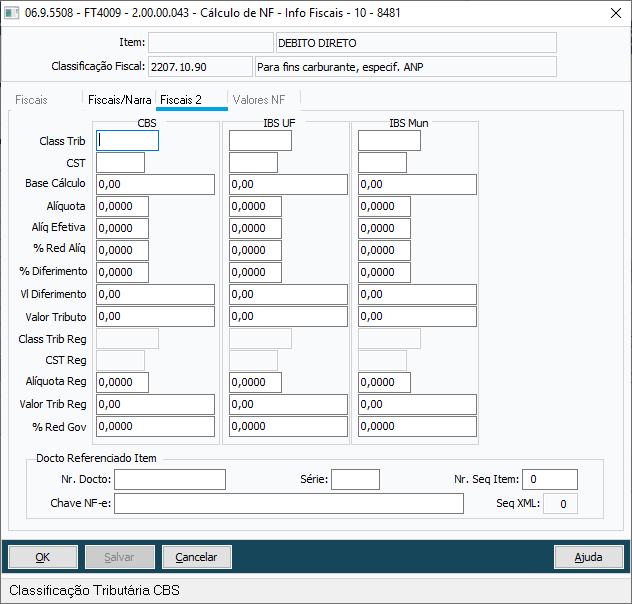
Task: Click the CBS CST Reg field
Action: 121,360
